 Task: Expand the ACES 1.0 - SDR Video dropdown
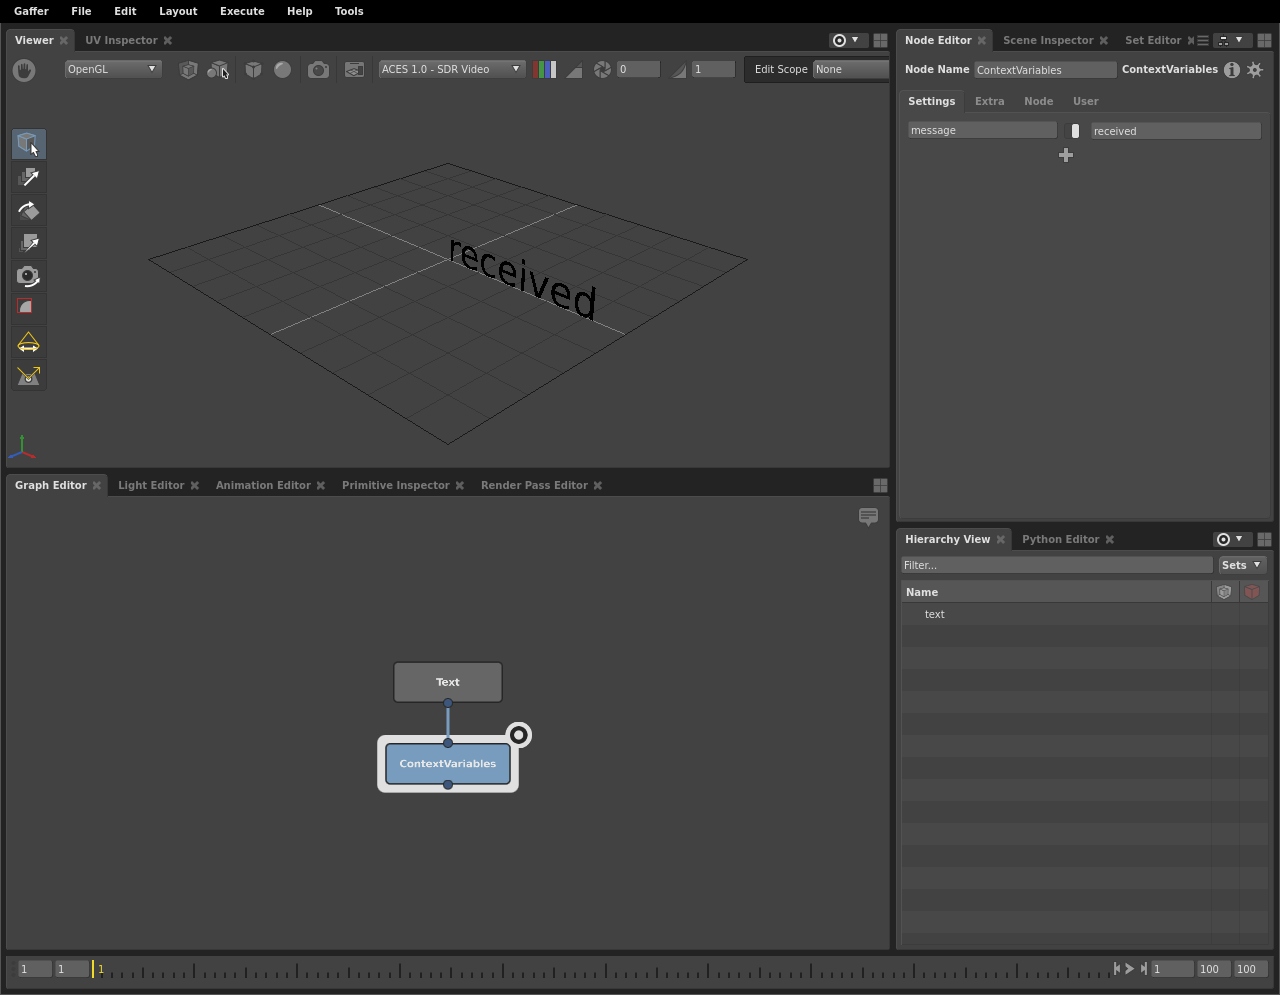pyautogui.click(x=451, y=69)
